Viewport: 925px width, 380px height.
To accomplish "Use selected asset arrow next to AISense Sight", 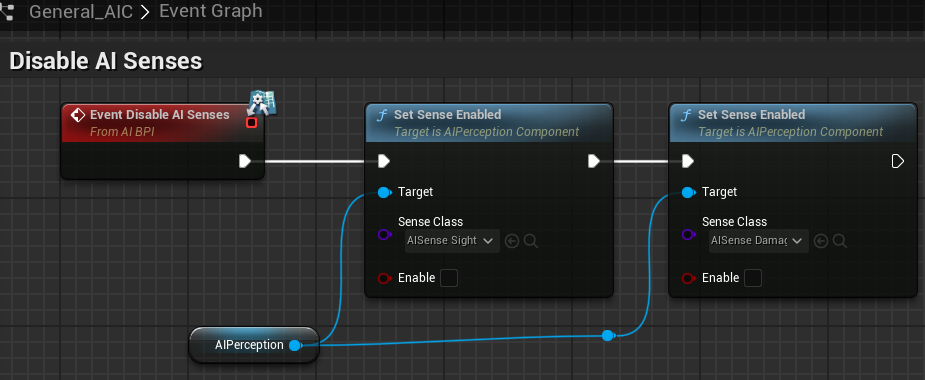I will point(512,241).
